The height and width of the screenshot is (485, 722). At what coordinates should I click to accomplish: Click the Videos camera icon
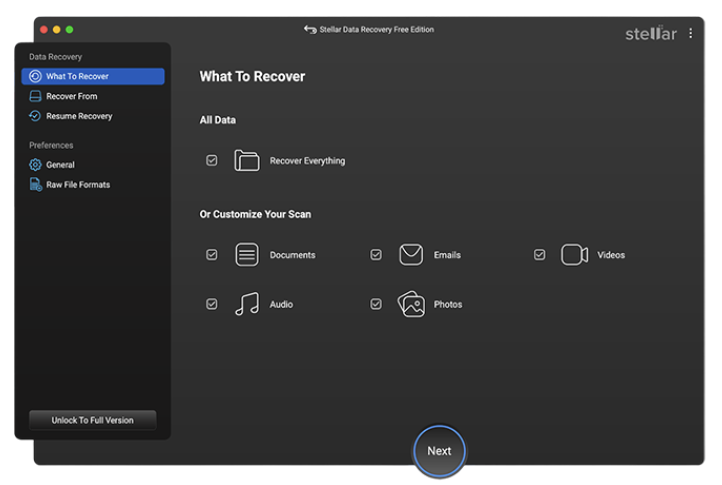coord(574,255)
